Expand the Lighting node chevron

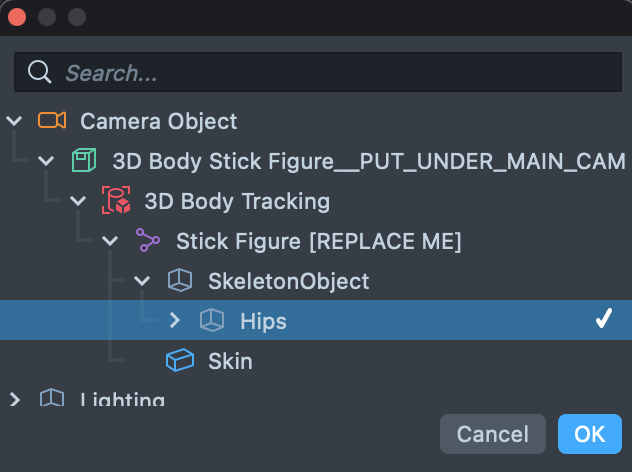click(x=14, y=399)
